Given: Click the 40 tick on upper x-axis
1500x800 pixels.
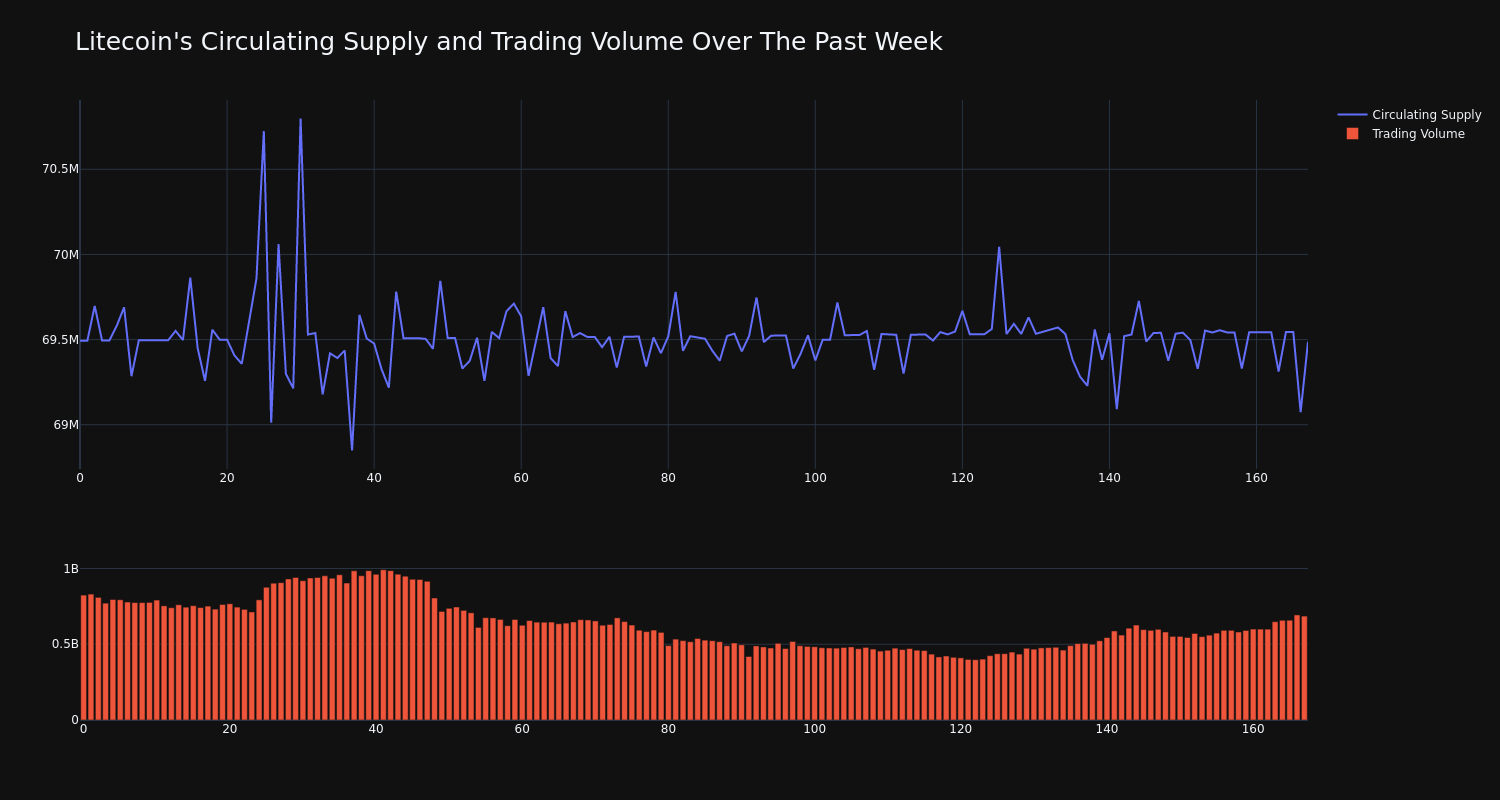Looking at the screenshot, I should coord(374,478).
